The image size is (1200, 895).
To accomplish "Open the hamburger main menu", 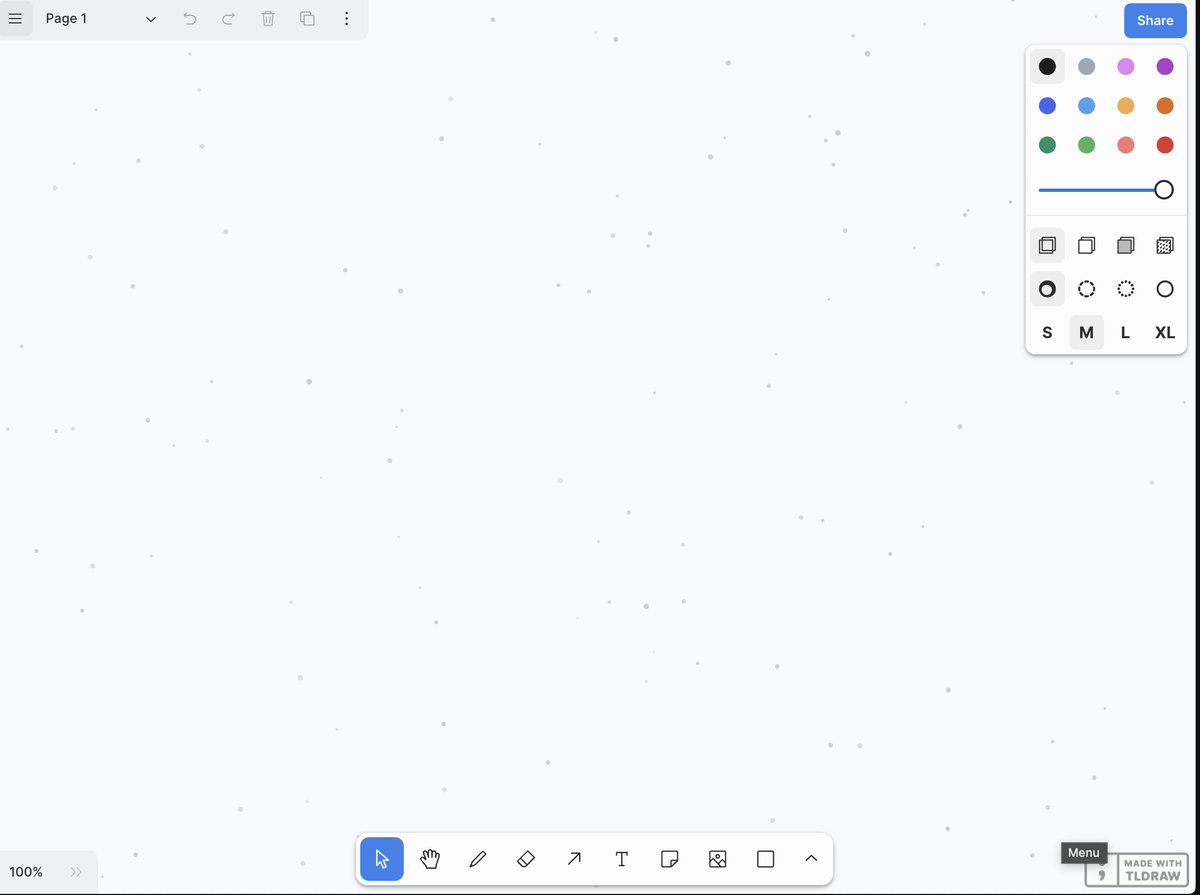I will pos(15,19).
